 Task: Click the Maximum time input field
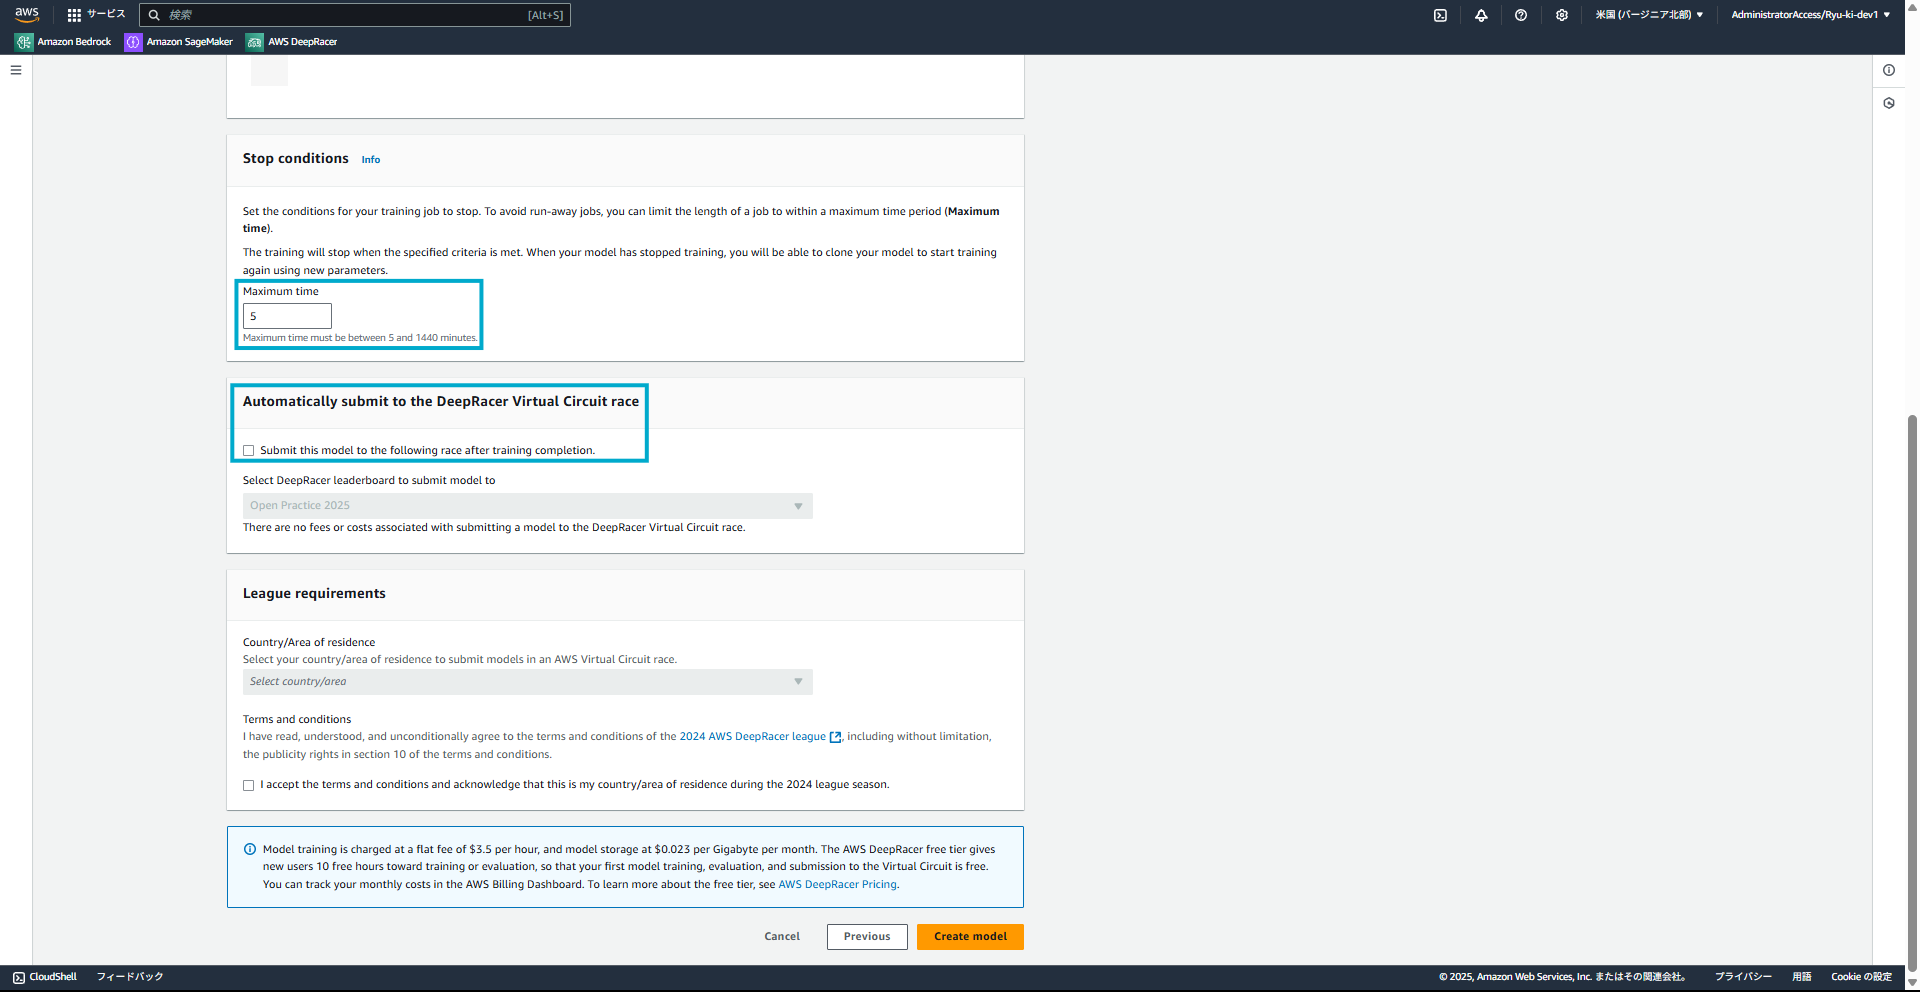point(287,316)
